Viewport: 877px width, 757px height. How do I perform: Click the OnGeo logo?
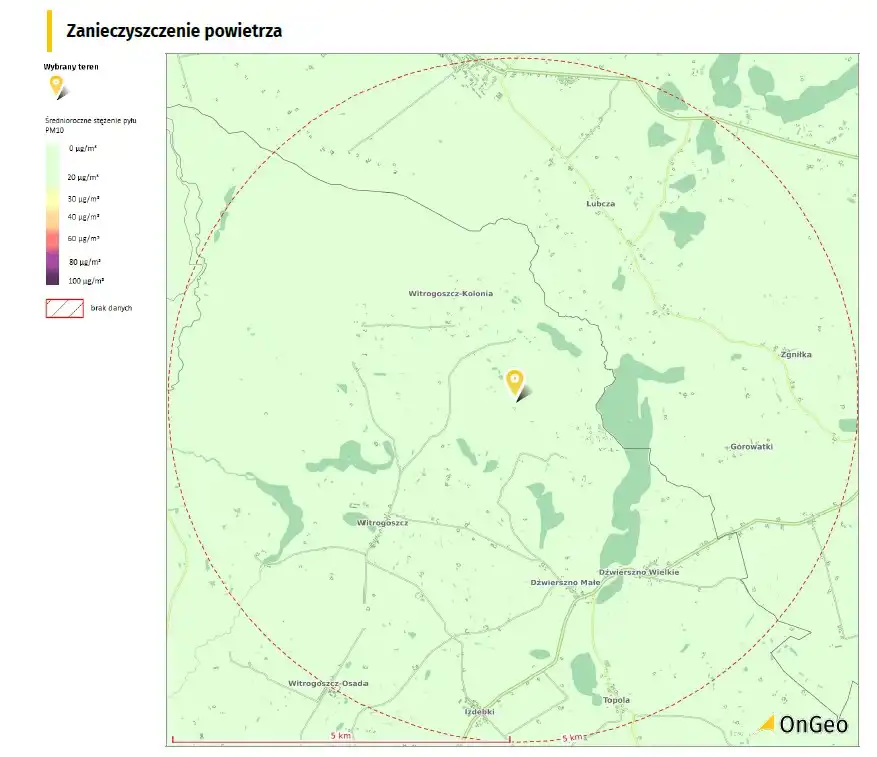(x=802, y=724)
